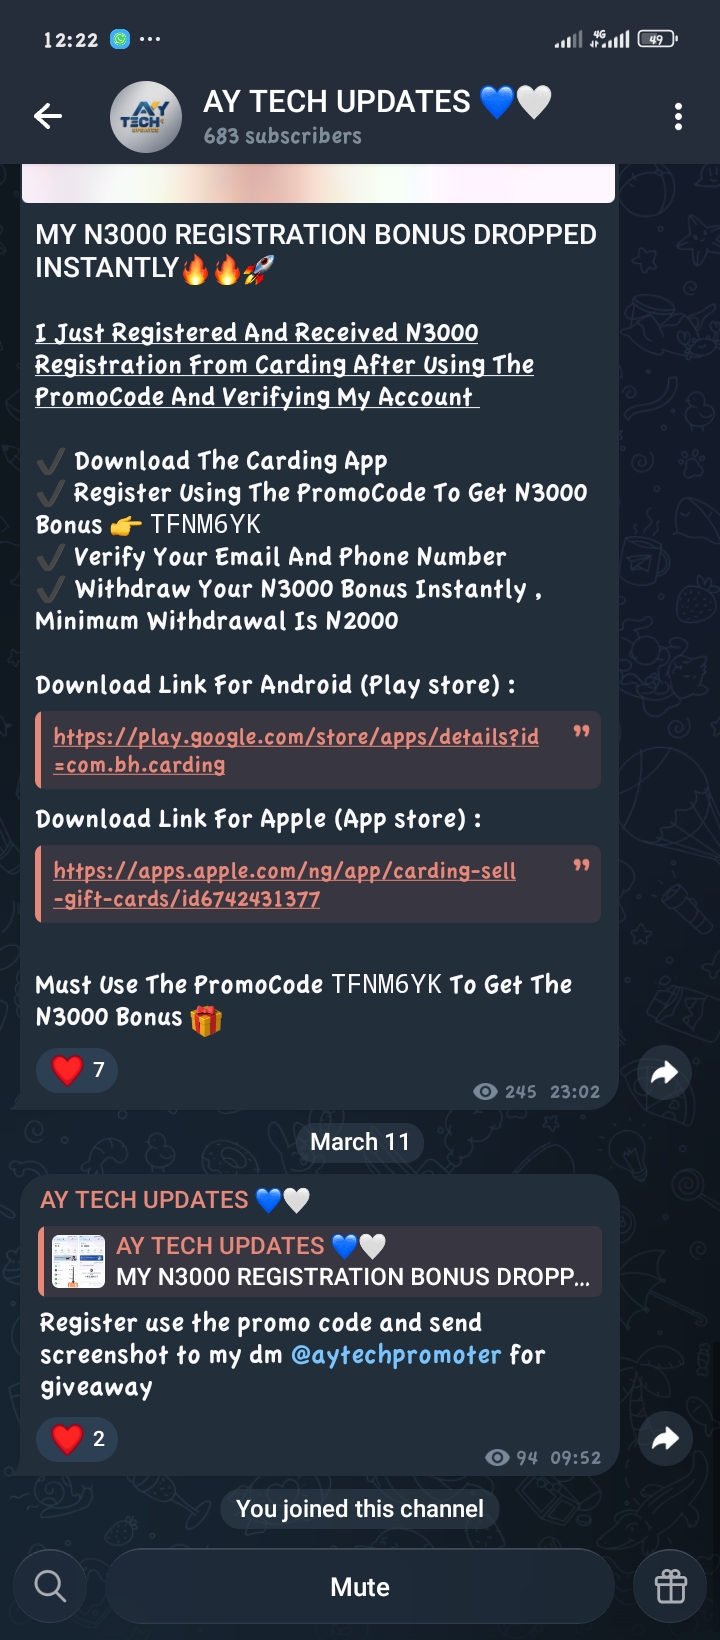Forward the N3000 bonus post
The image size is (720, 1640).
[x=664, y=1073]
